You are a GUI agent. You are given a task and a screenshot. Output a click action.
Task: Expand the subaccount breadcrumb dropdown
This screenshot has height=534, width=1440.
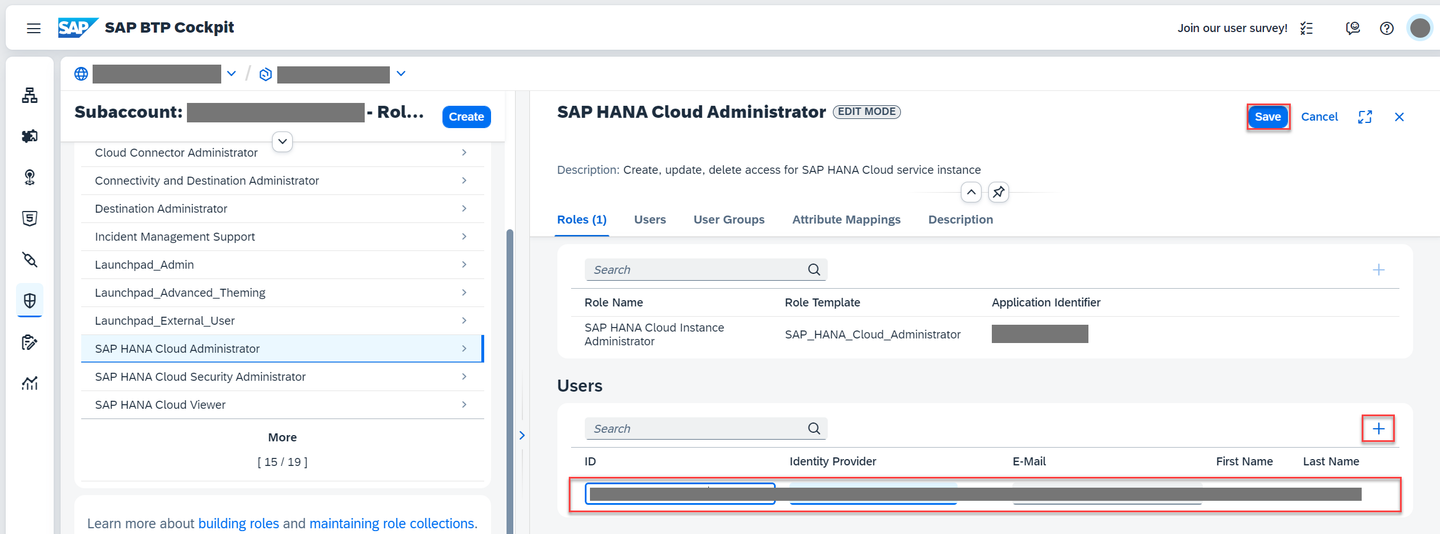click(x=401, y=74)
